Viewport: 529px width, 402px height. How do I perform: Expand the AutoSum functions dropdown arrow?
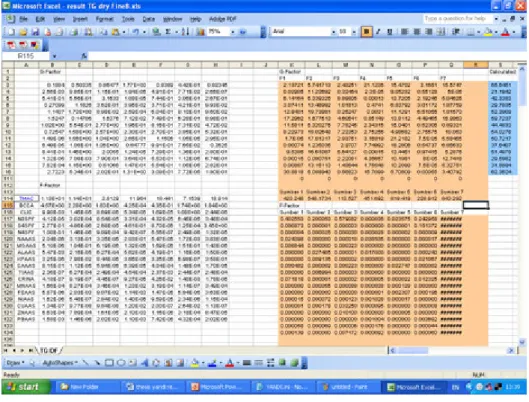[176, 32]
